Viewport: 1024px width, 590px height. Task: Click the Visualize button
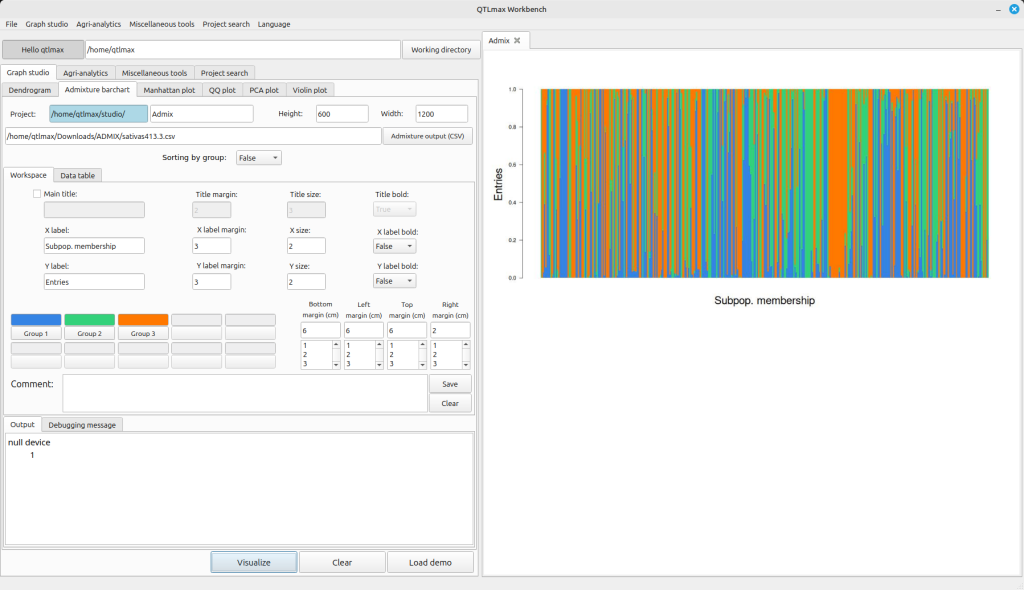tap(254, 562)
